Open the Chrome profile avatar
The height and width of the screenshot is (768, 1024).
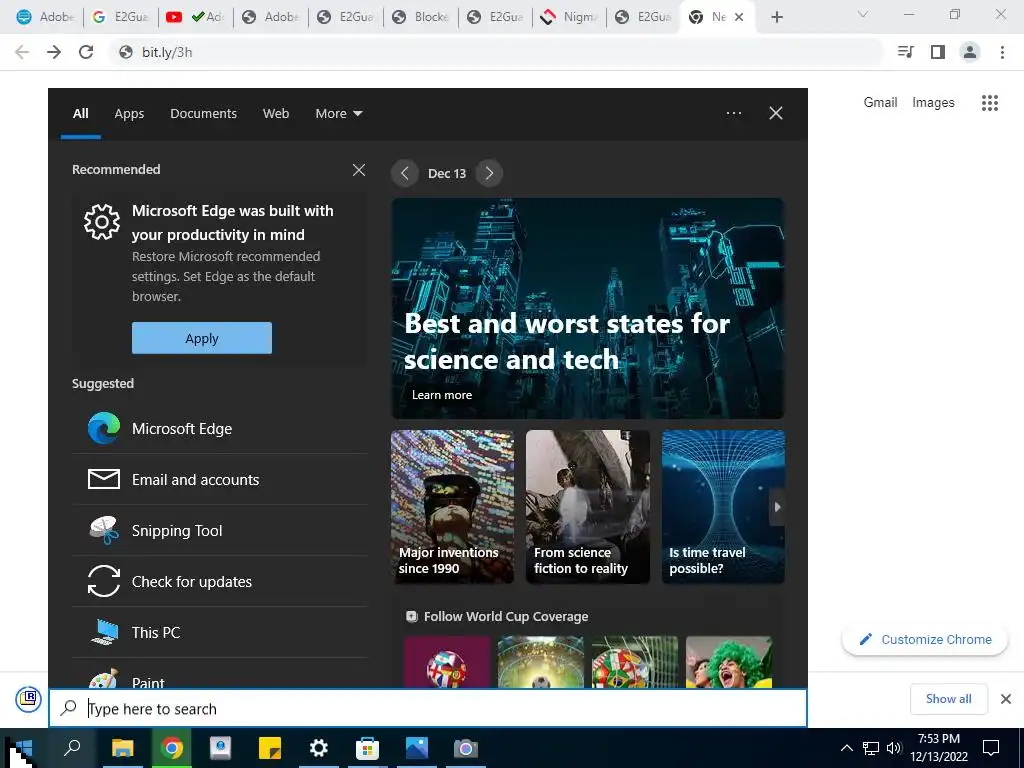[x=970, y=52]
